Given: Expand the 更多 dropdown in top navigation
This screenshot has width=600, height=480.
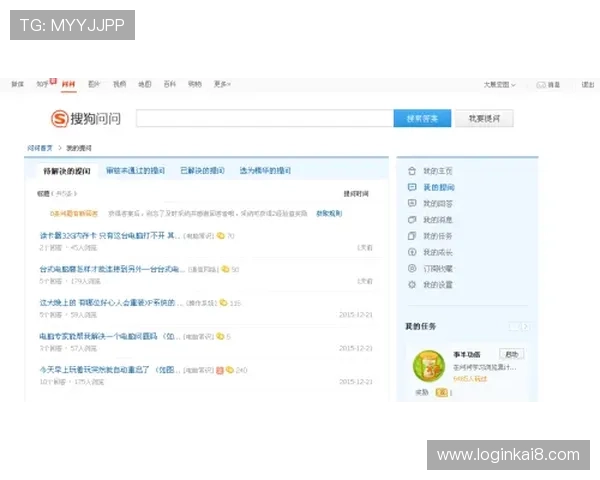Looking at the screenshot, I should click(222, 84).
